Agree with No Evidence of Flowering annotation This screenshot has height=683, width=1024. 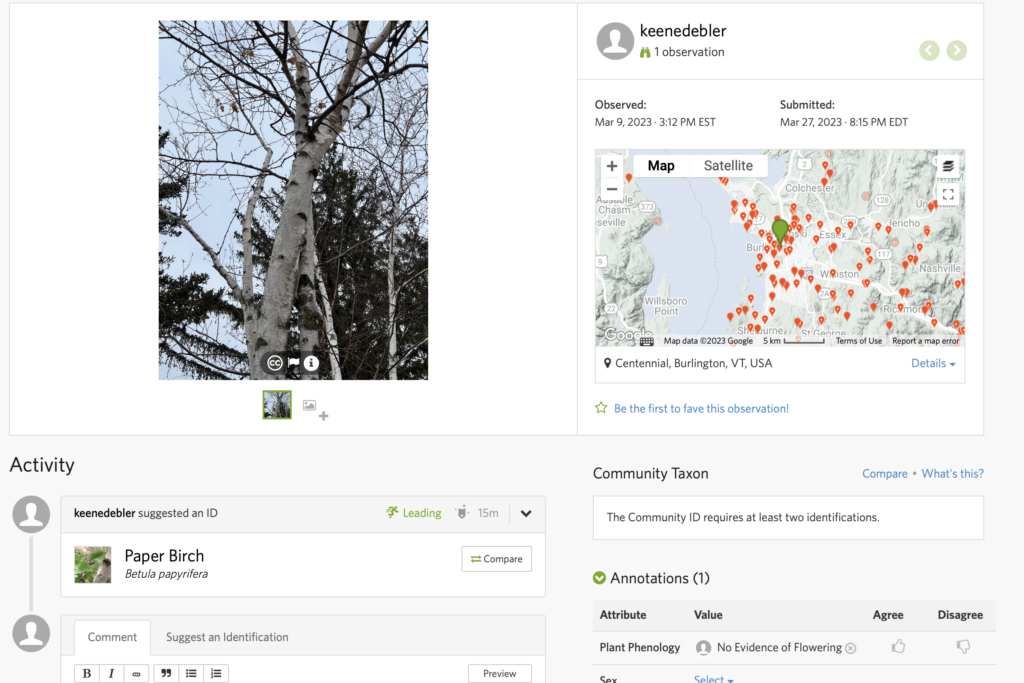point(898,647)
